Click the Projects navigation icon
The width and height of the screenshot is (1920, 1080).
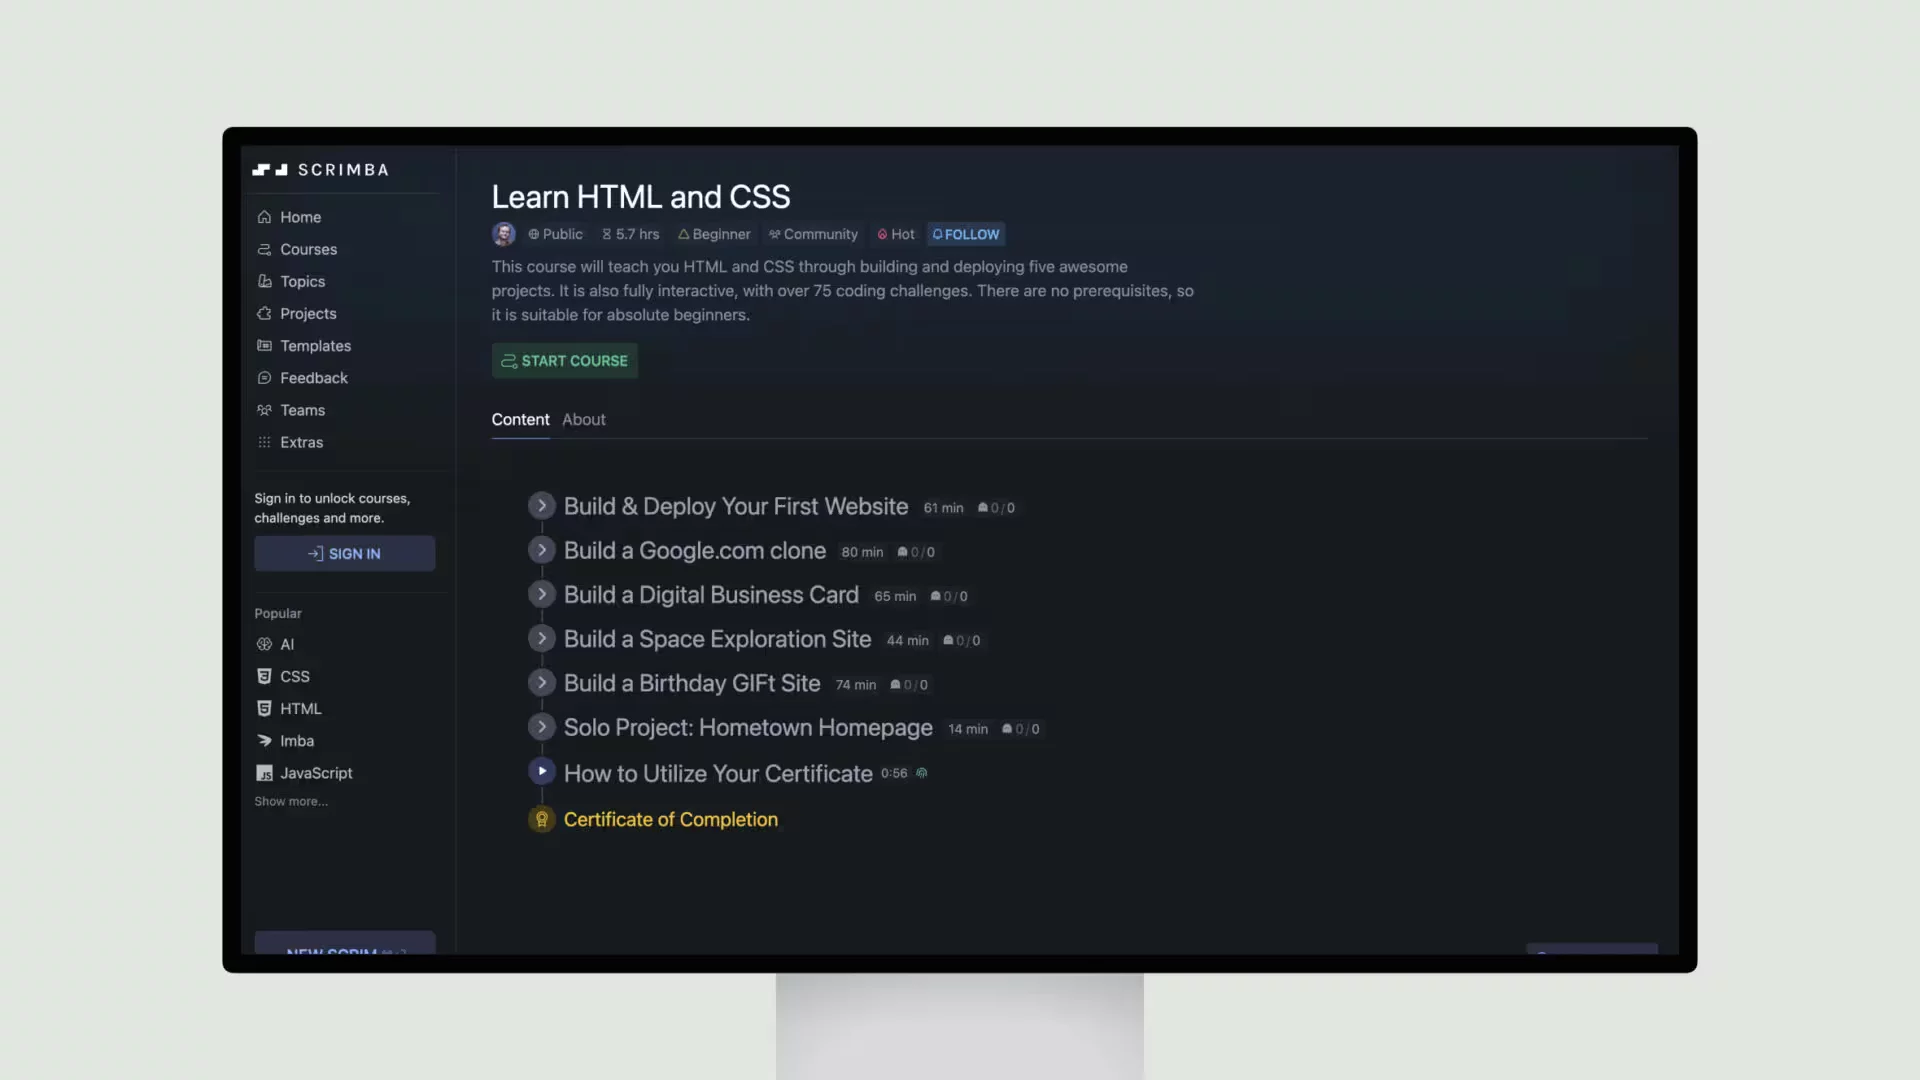(264, 313)
